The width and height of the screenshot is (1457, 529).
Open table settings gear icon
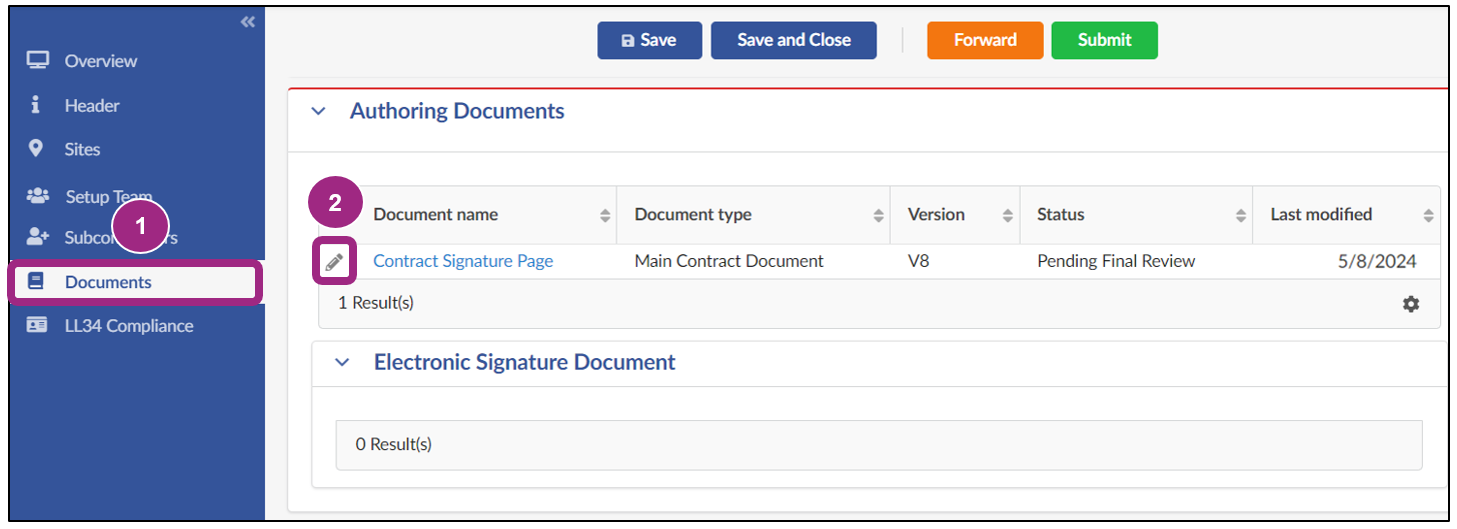pos(1411,304)
